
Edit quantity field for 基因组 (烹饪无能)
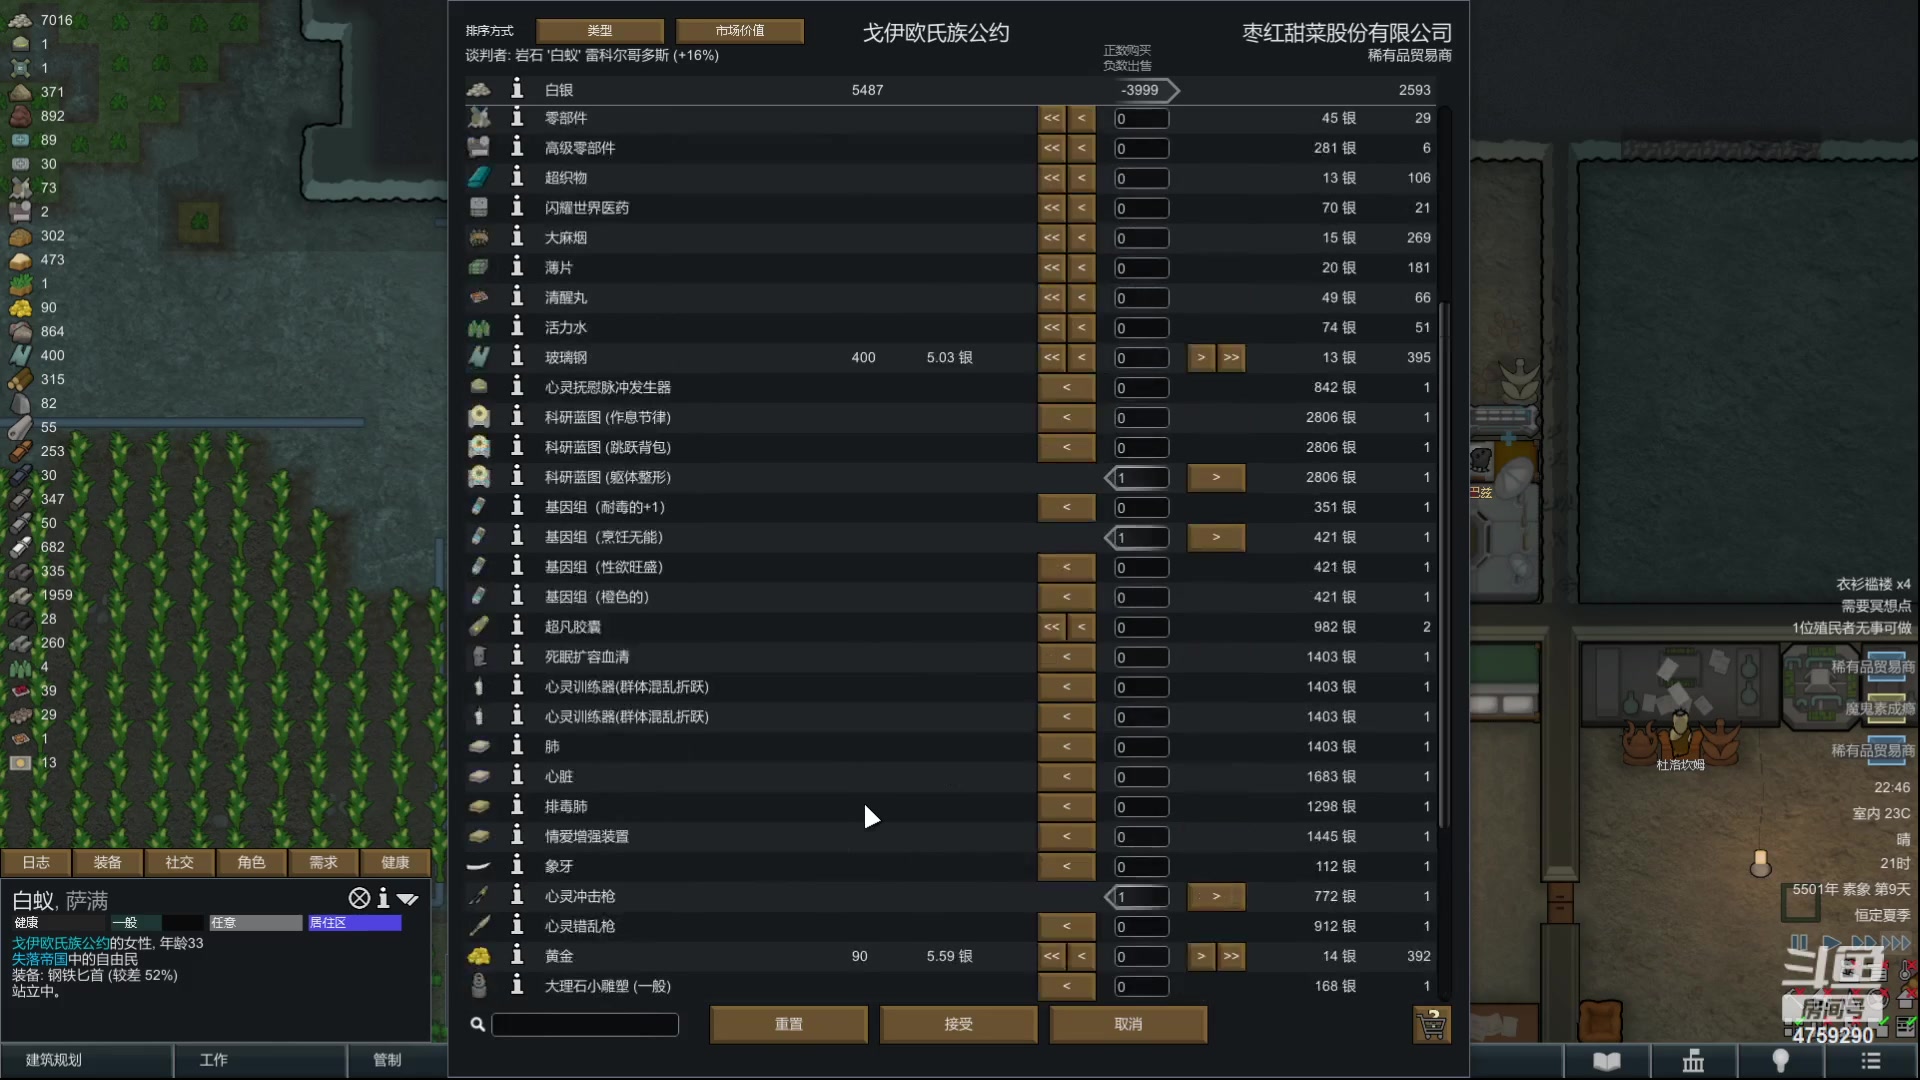click(x=1141, y=537)
